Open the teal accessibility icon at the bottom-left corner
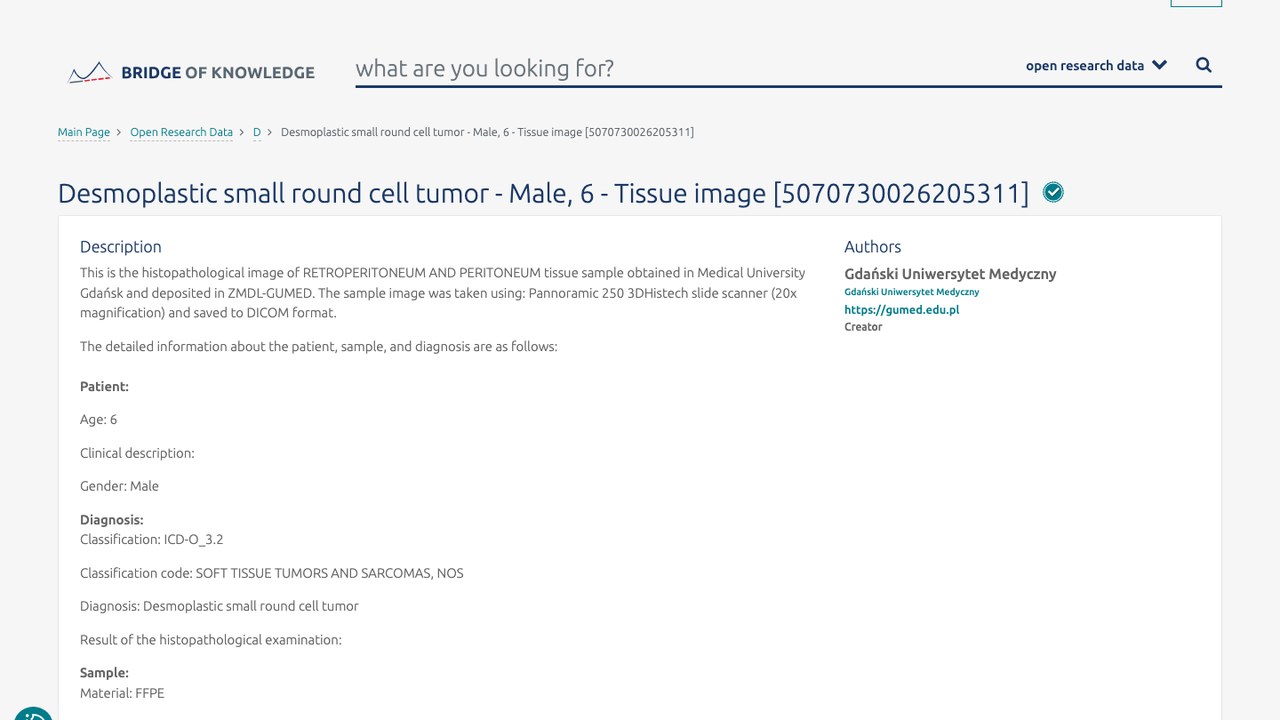 (32, 713)
